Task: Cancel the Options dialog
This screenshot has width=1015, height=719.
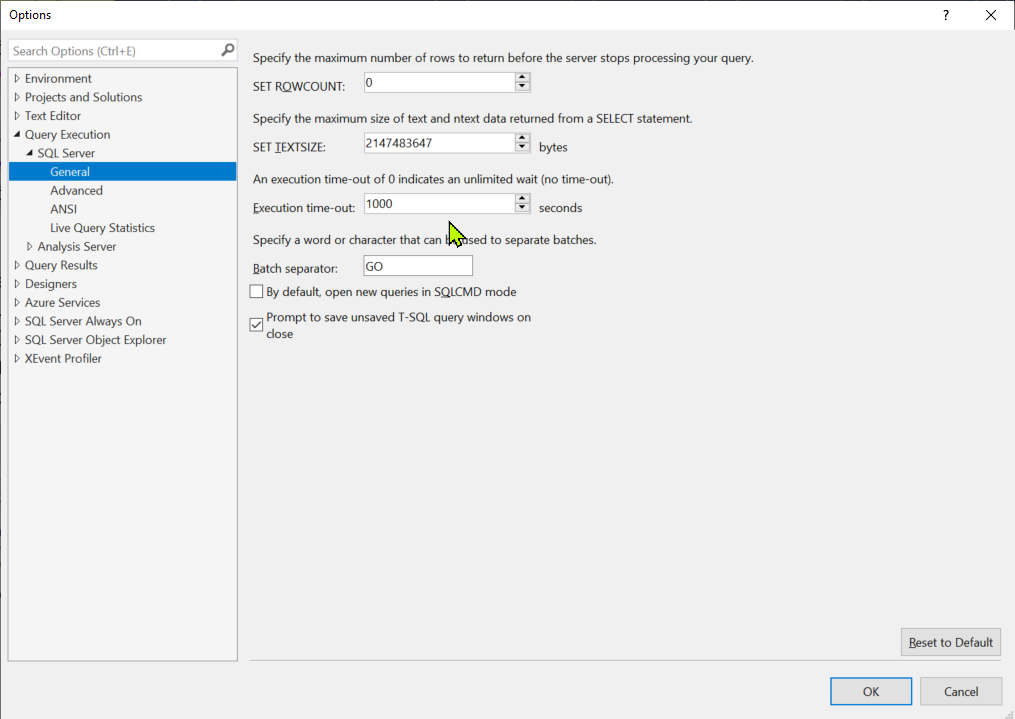Action: coord(960,691)
